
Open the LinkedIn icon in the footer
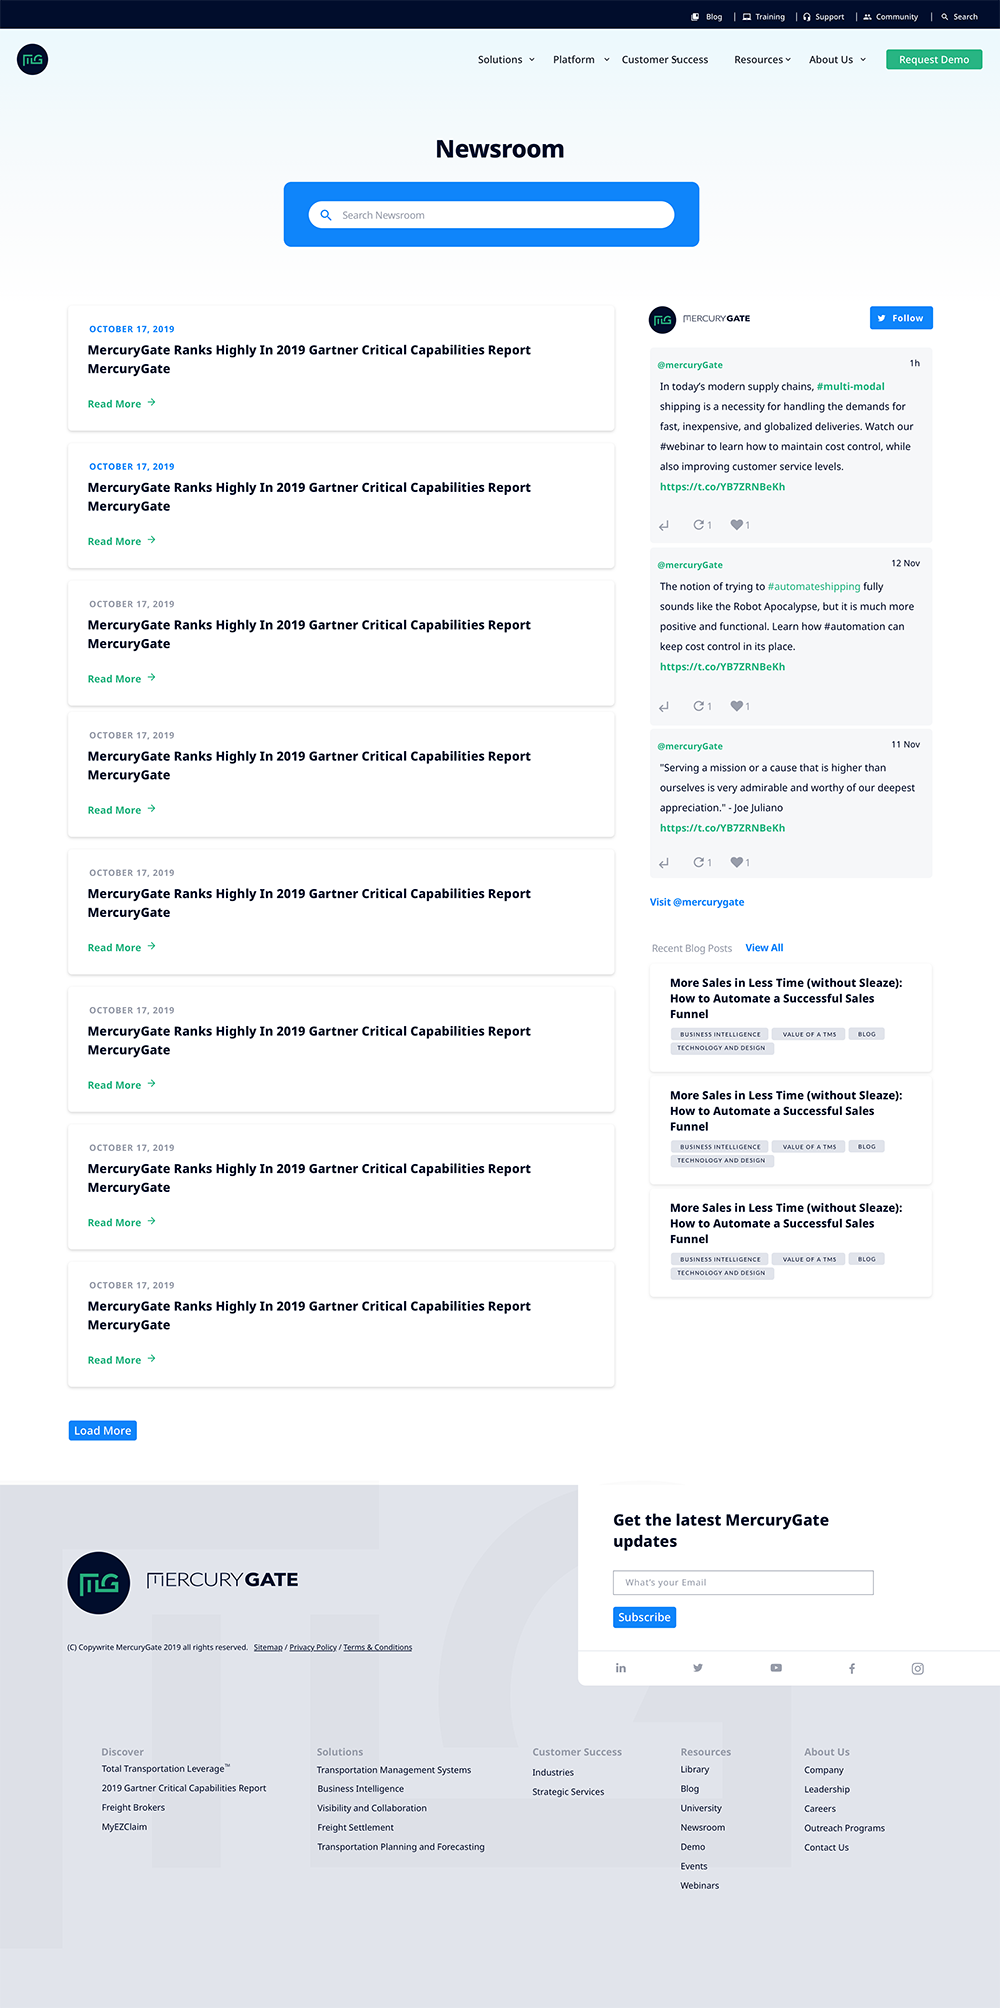[621, 1668]
